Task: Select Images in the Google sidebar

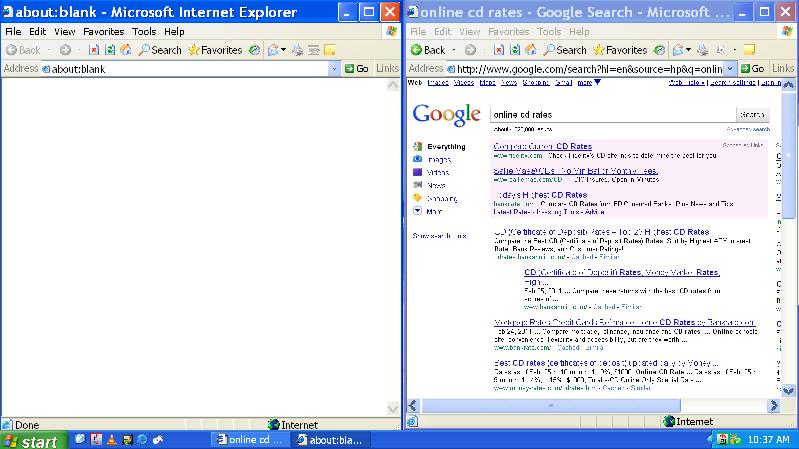Action: (432, 160)
